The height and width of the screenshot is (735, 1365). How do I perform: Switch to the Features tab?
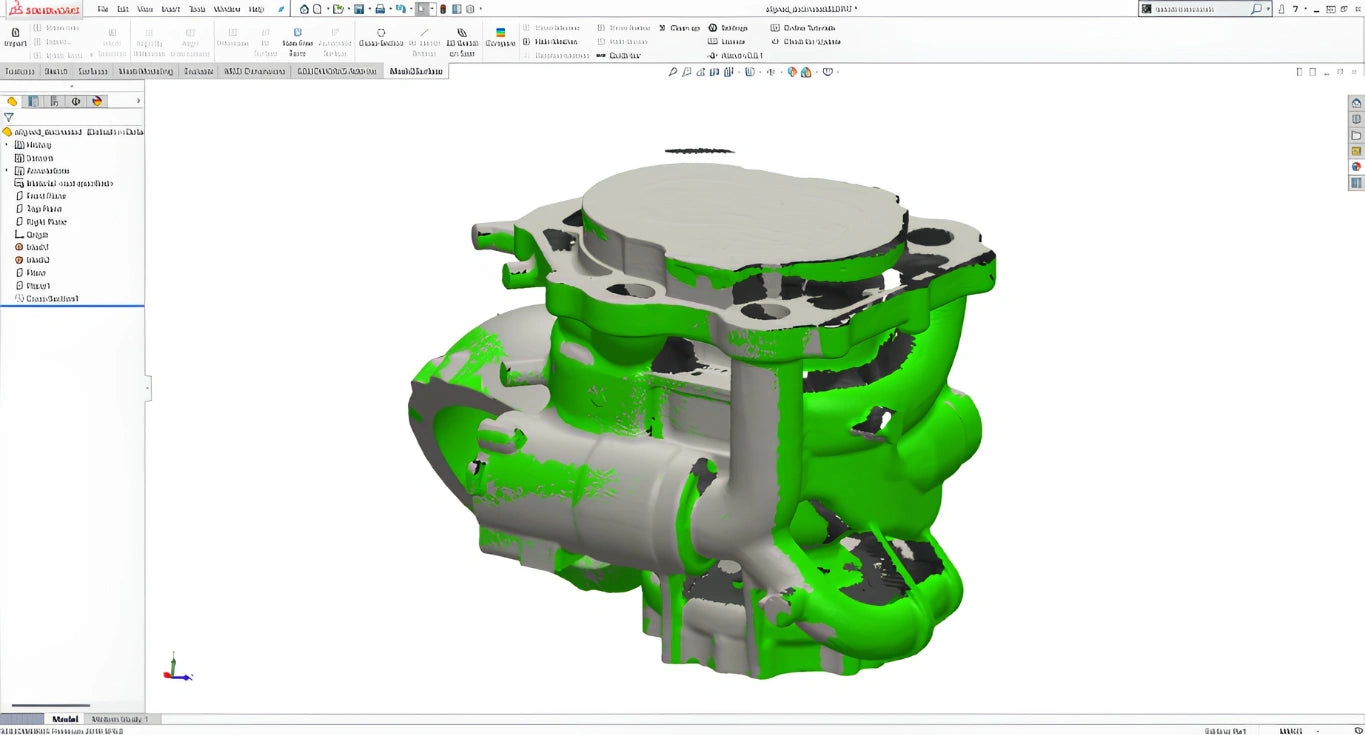[x=19, y=71]
